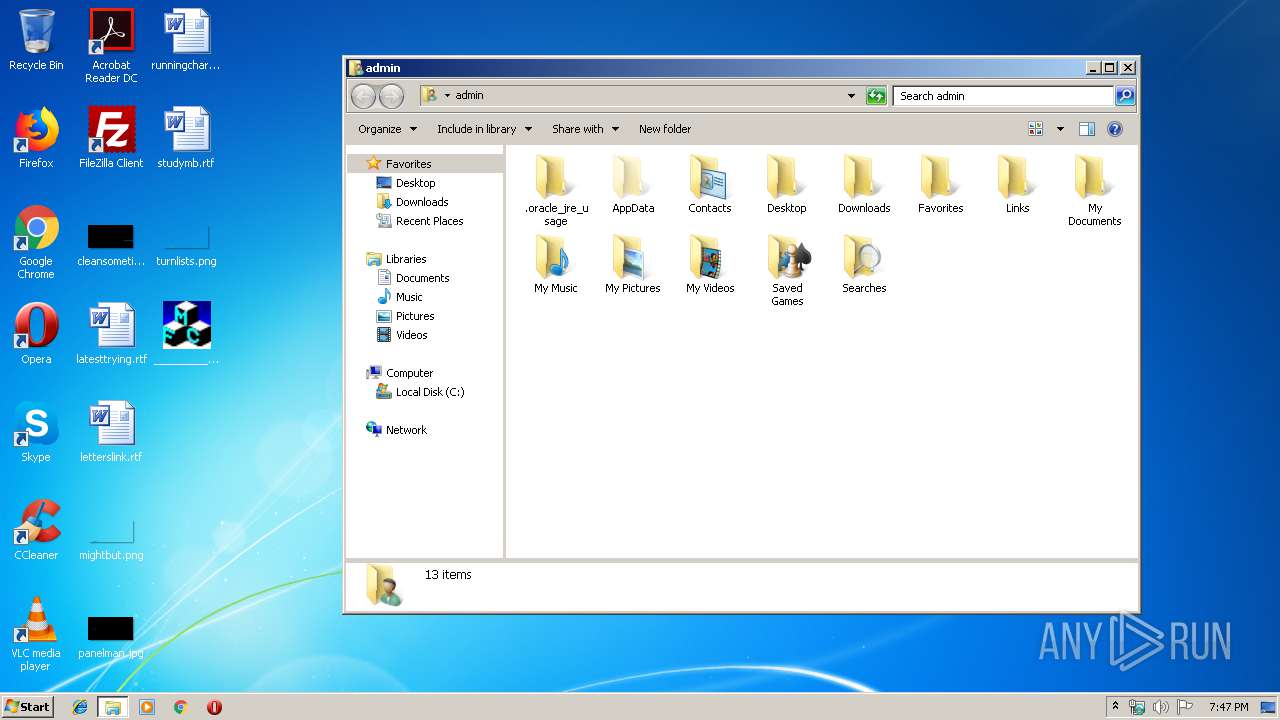1280x720 pixels.
Task: Select Computer in navigation pane
Action: [409, 373]
